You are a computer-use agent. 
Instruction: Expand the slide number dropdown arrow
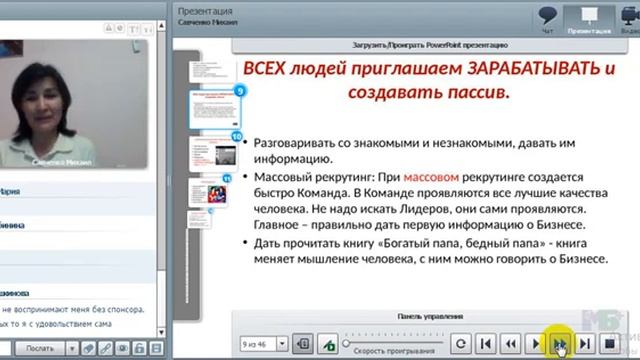coord(282,344)
